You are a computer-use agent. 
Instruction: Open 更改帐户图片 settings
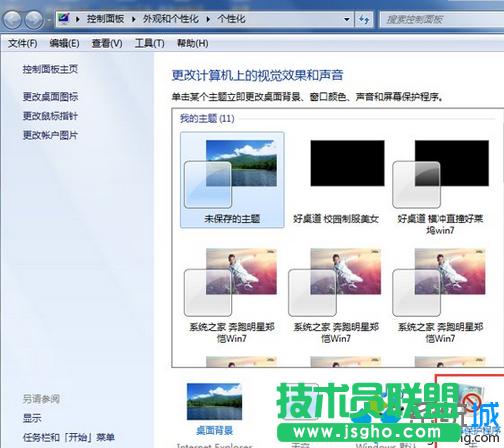(x=50, y=135)
